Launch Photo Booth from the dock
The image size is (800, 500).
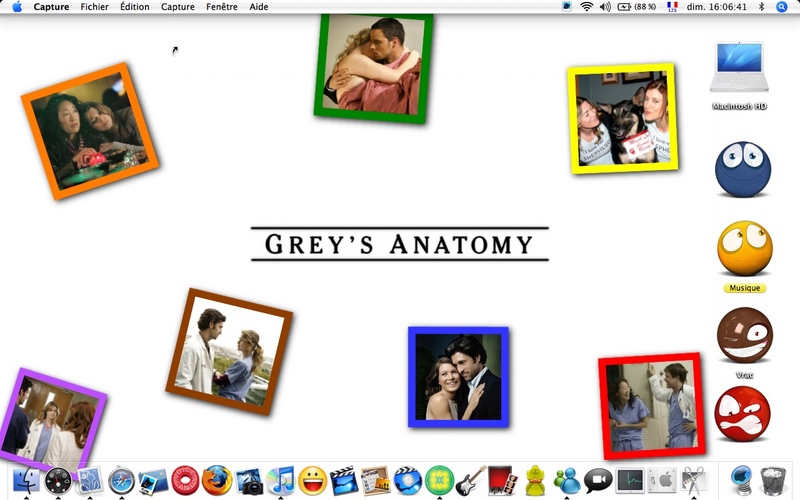tap(502, 481)
